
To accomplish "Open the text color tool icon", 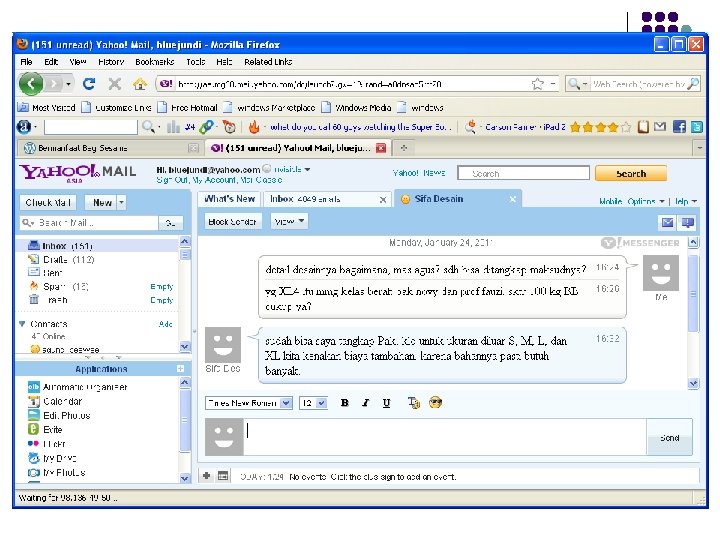I will (x=414, y=403).
